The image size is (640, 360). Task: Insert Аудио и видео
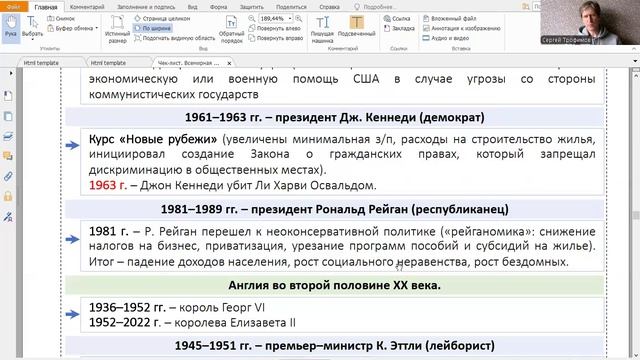(446, 38)
